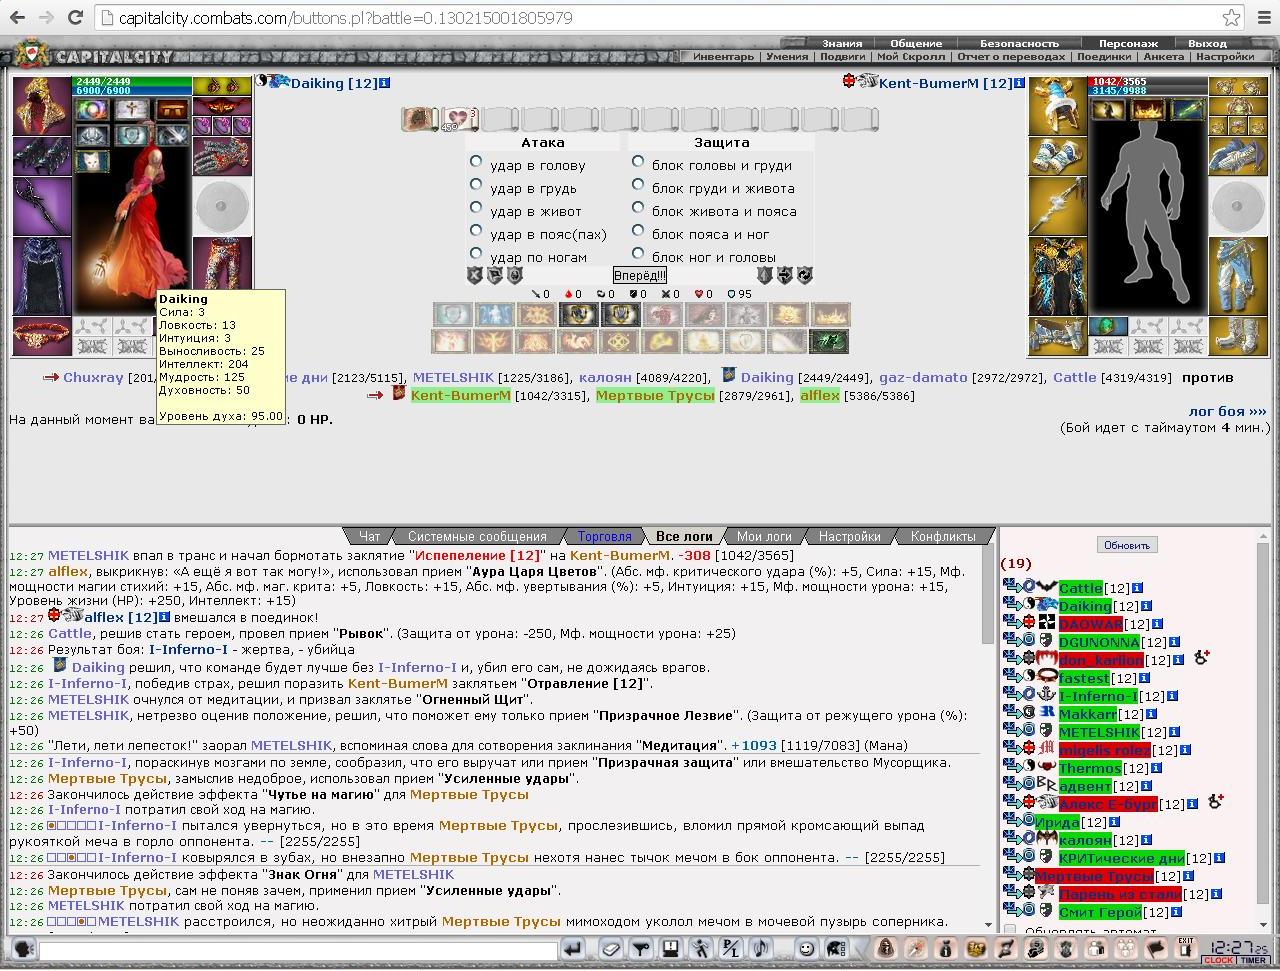This screenshot has height=971, width=1280.
Task: Open the 'Общение' top menu
Action: pos(916,43)
